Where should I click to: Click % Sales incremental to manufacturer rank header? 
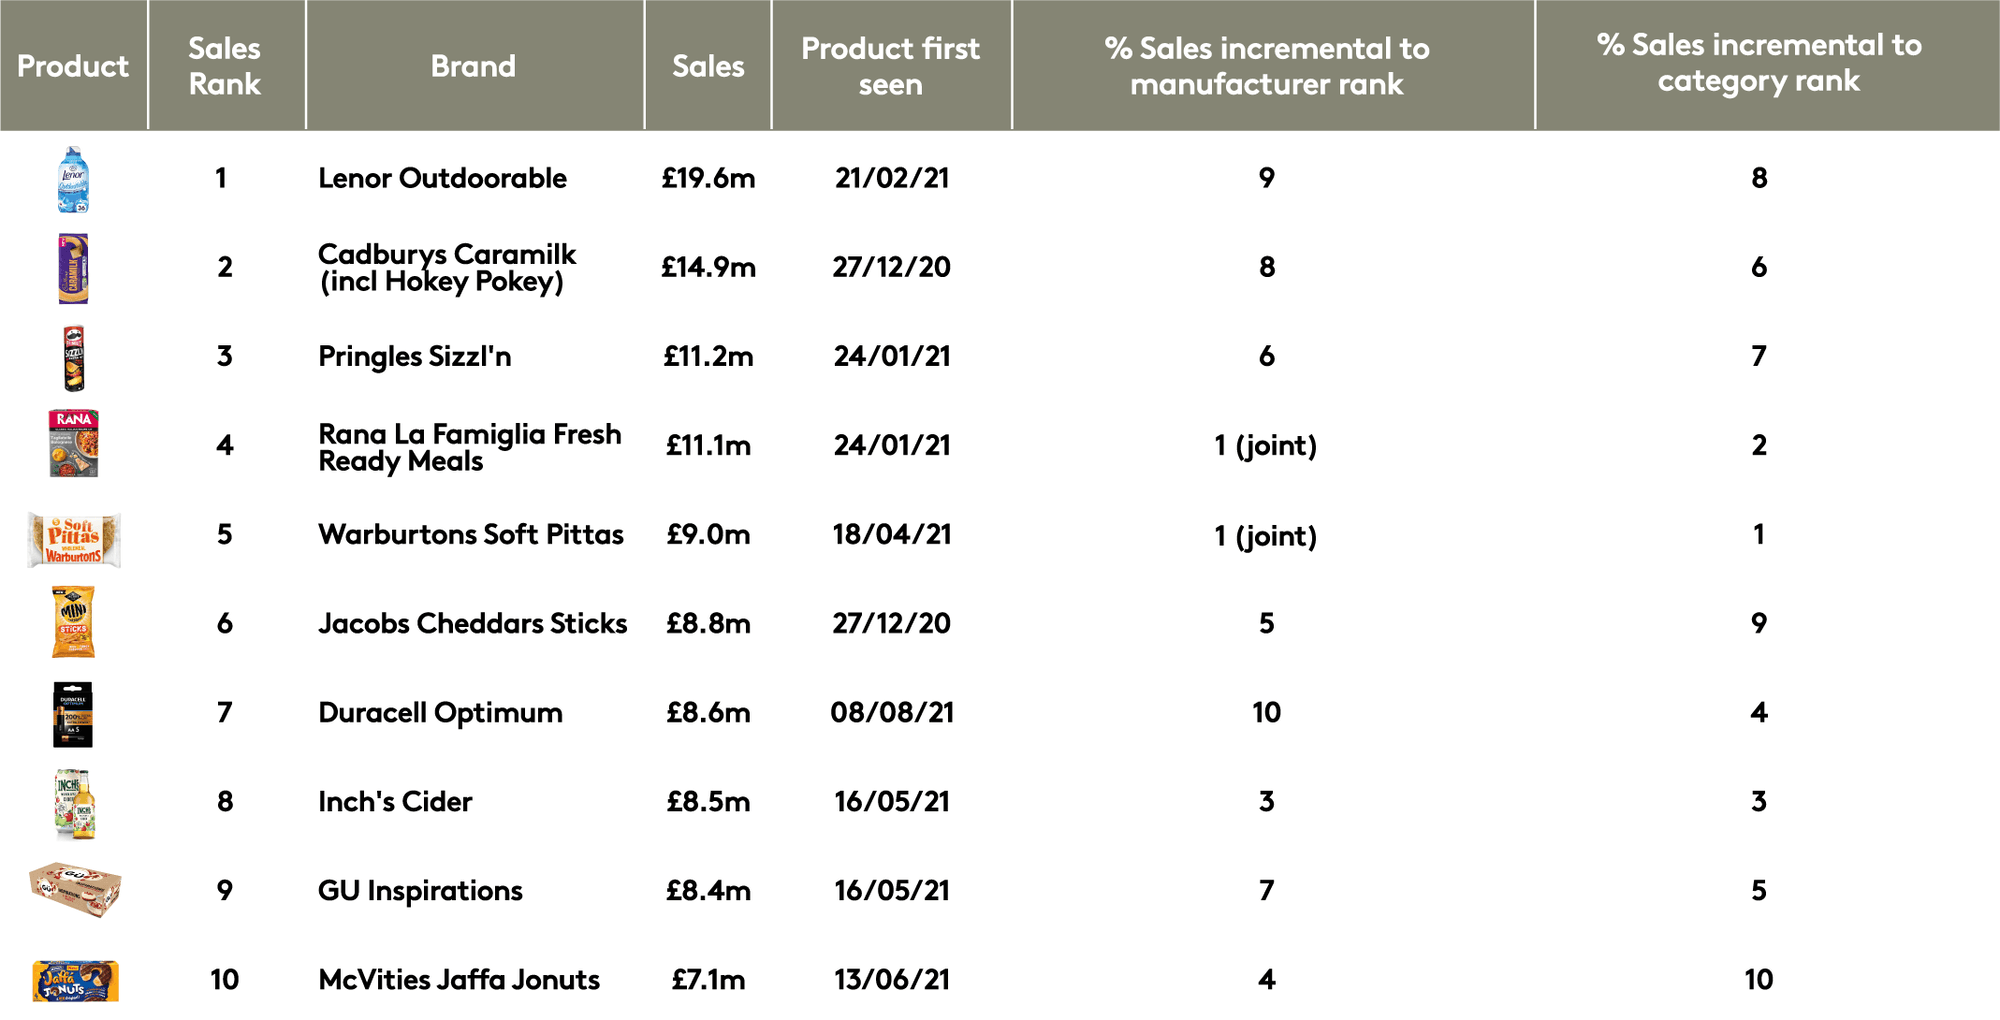click(x=1267, y=66)
